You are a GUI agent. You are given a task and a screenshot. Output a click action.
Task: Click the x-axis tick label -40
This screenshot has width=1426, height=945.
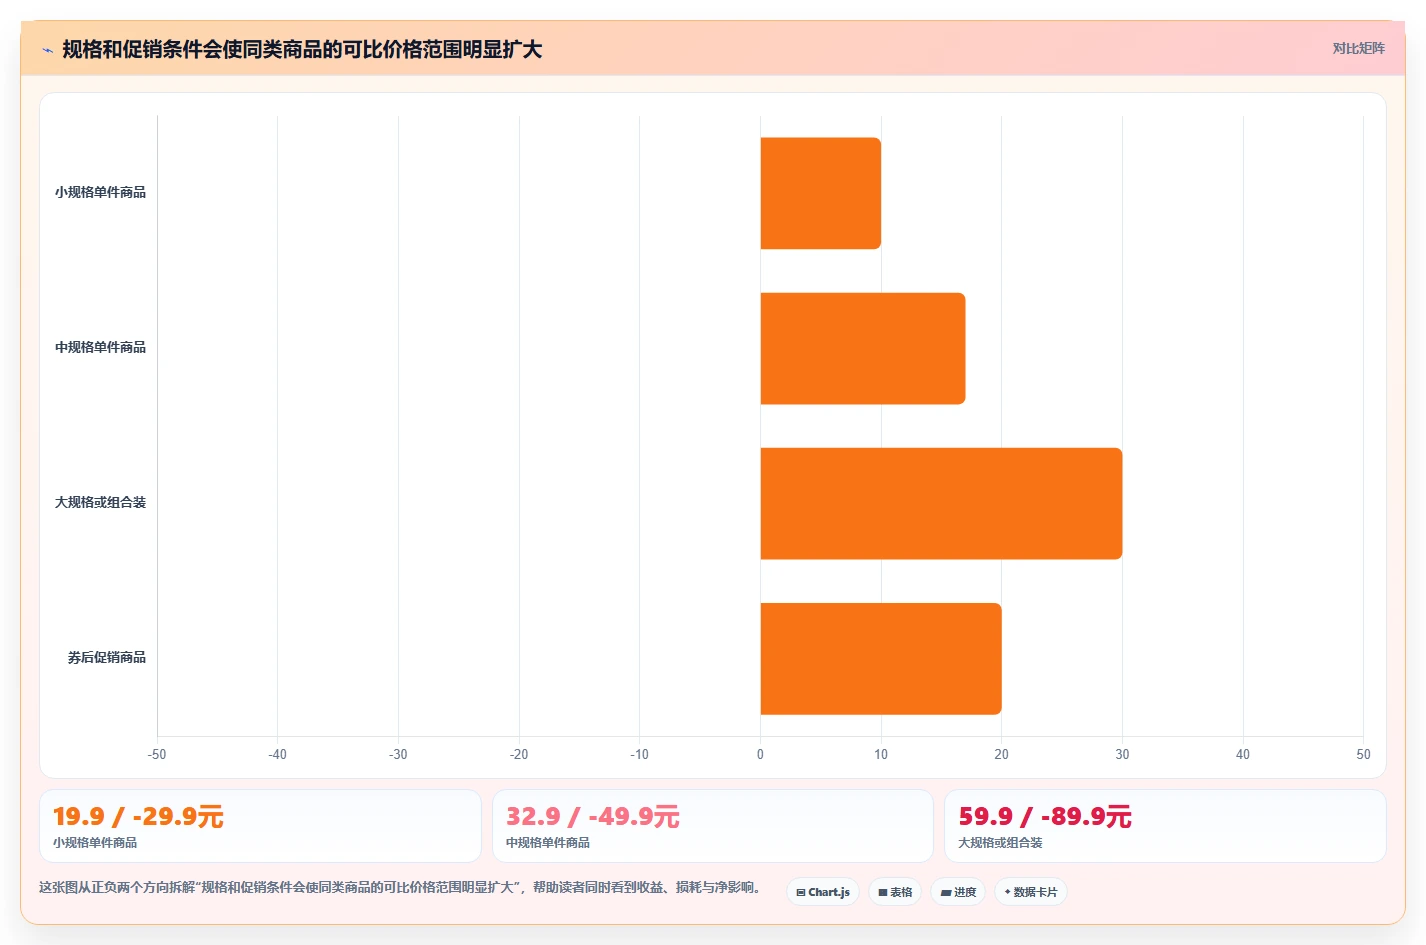(x=277, y=754)
